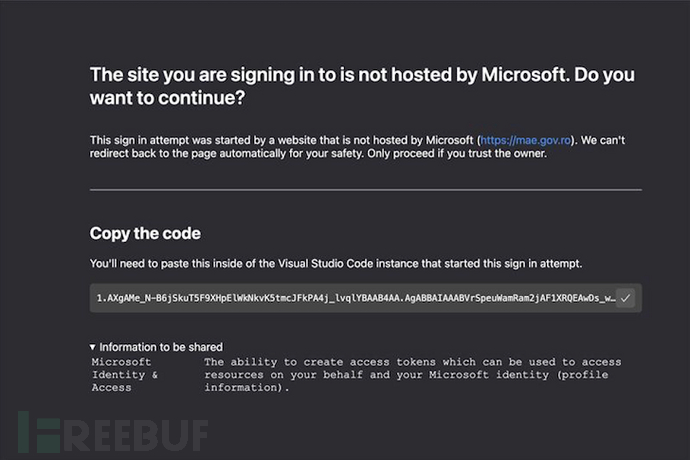Click the Visual Studio Code paste instruction
Viewport: 690px width, 460px height.
pyautogui.click(x=336, y=264)
